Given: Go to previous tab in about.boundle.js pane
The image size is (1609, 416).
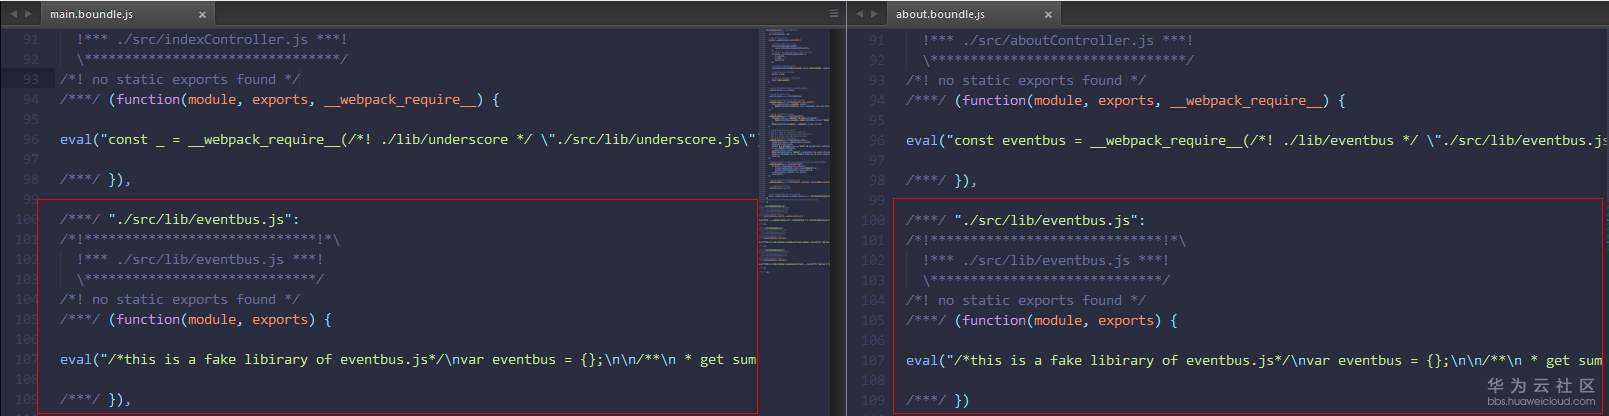Looking at the screenshot, I should [x=860, y=14].
